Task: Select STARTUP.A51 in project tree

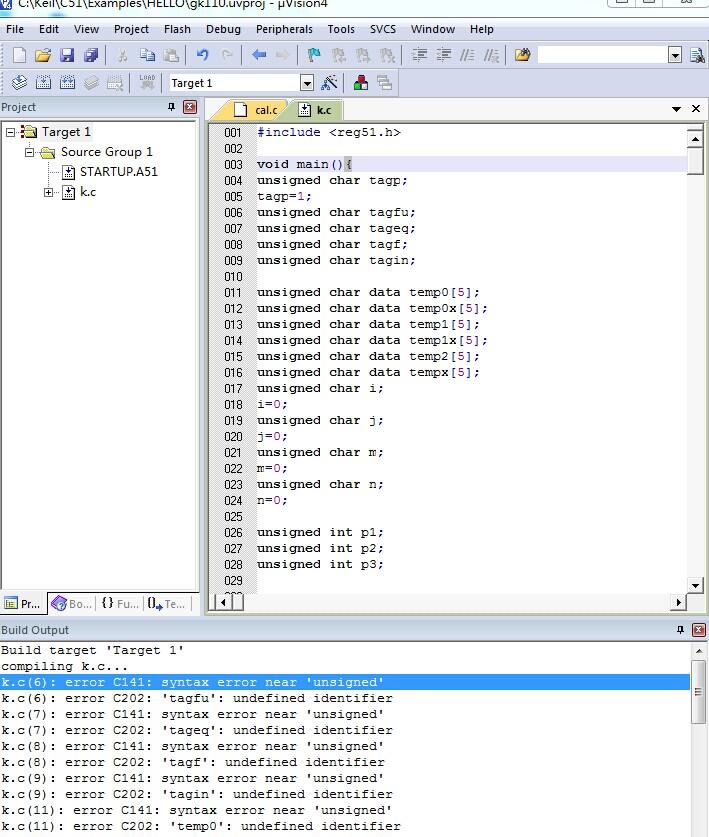Action: coord(119,172)
